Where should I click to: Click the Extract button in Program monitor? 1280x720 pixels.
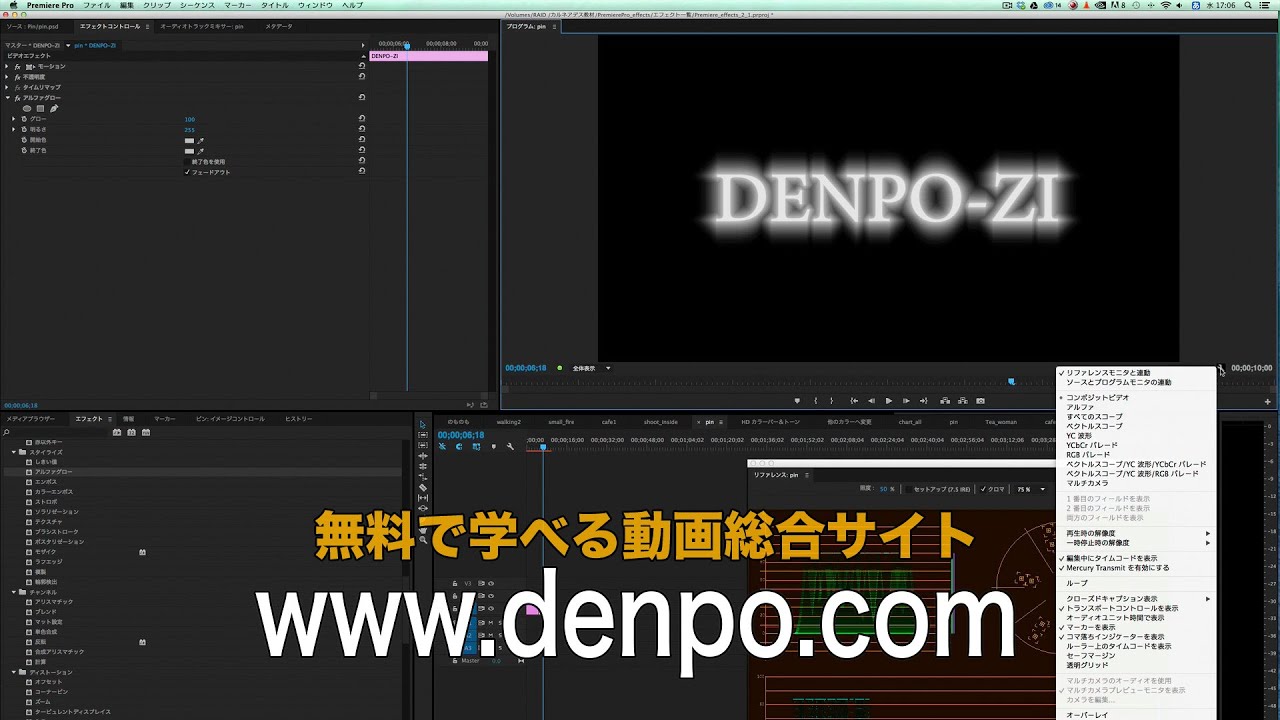[x=963, y=401]
